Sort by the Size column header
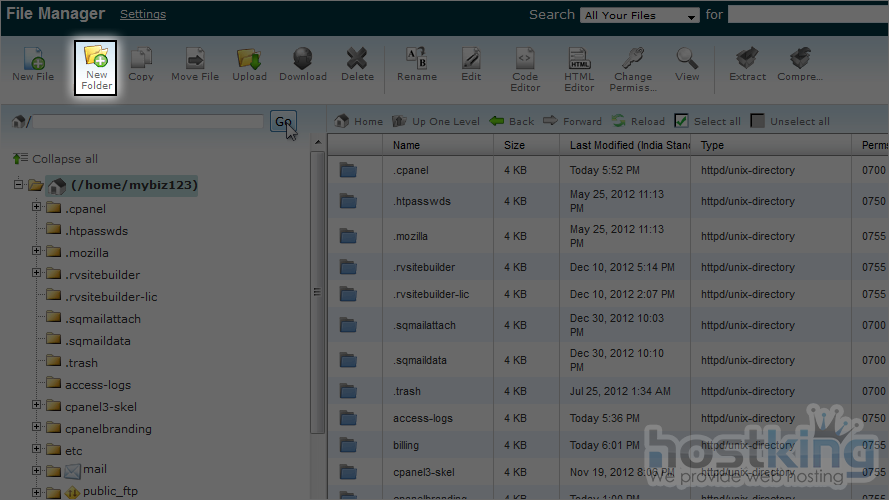This screenshot has height=500, width=889. (514, 145)
